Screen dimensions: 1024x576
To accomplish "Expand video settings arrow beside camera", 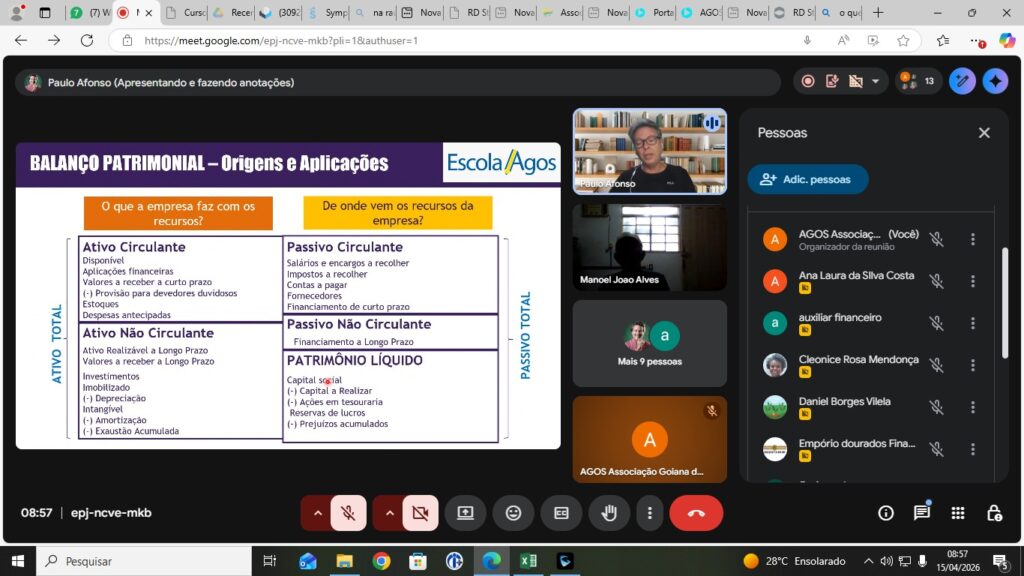I will (390, 513).
